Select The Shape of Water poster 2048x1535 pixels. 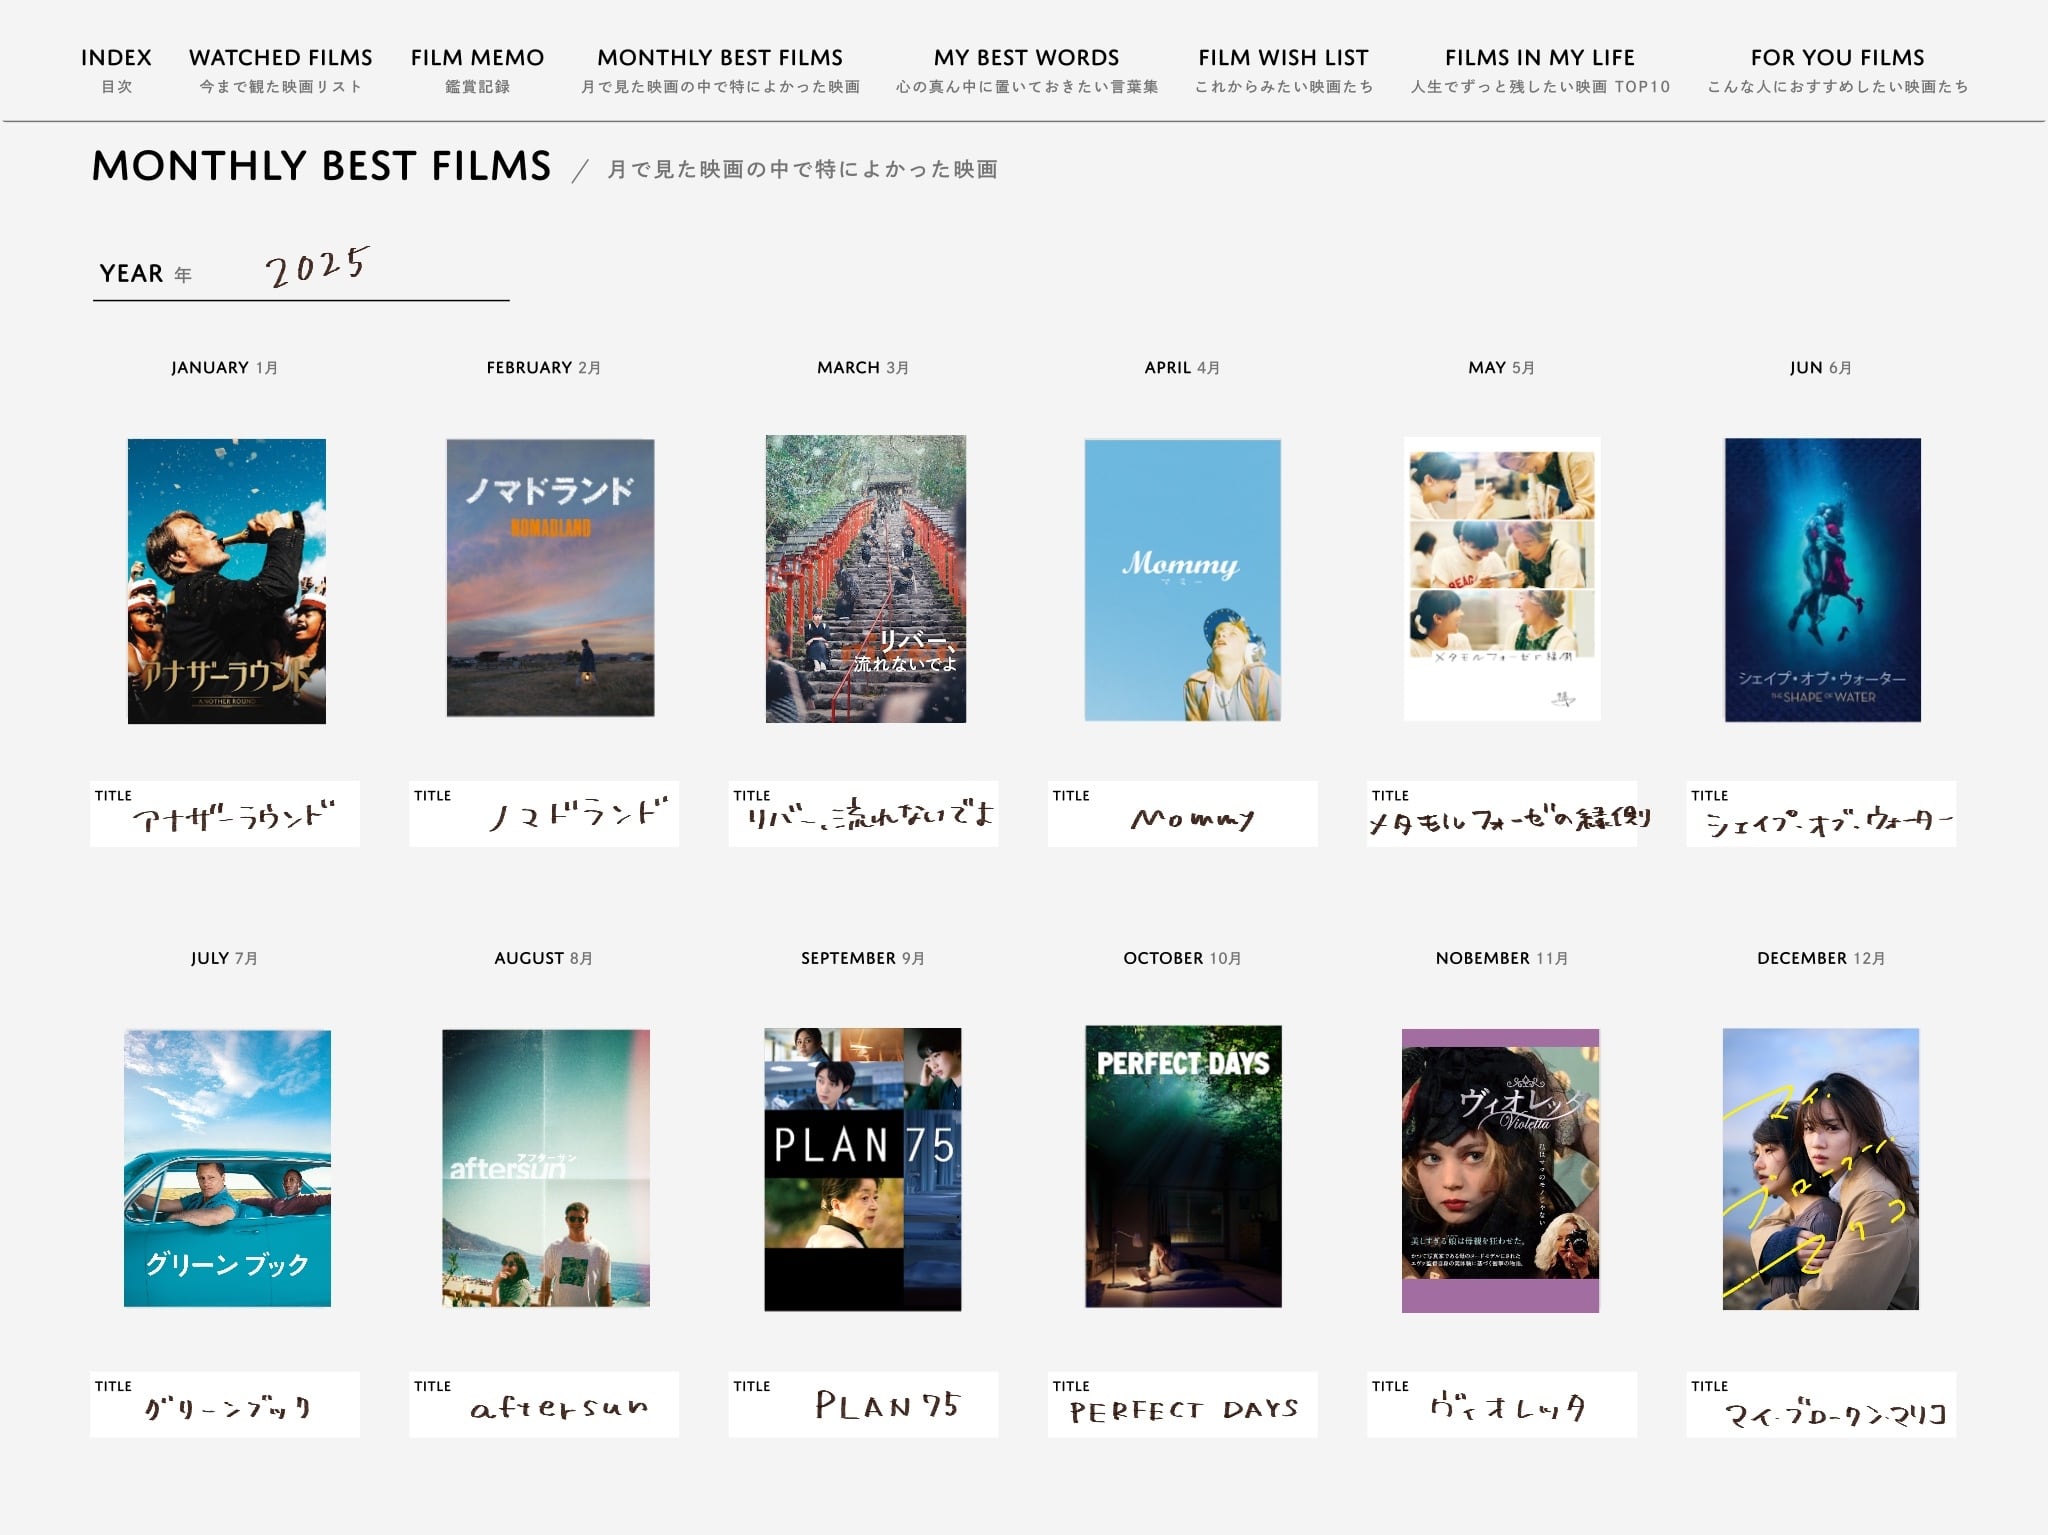(x=1822, y=580)
